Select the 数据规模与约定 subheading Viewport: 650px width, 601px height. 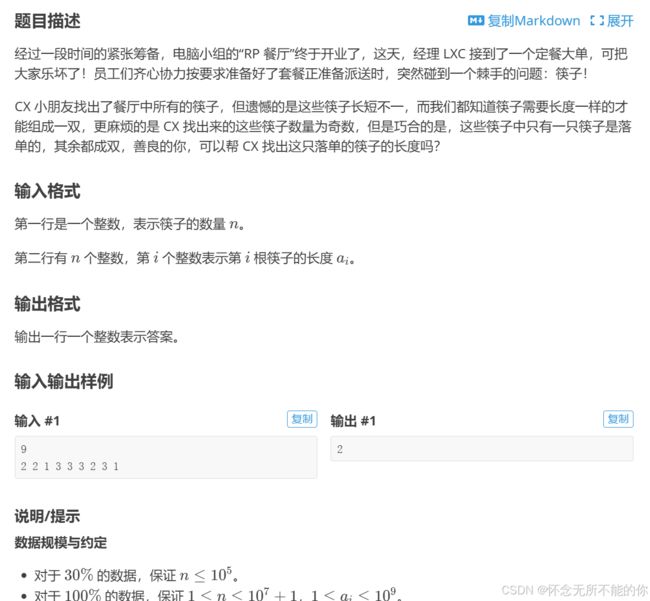click(x=61, y=542)
